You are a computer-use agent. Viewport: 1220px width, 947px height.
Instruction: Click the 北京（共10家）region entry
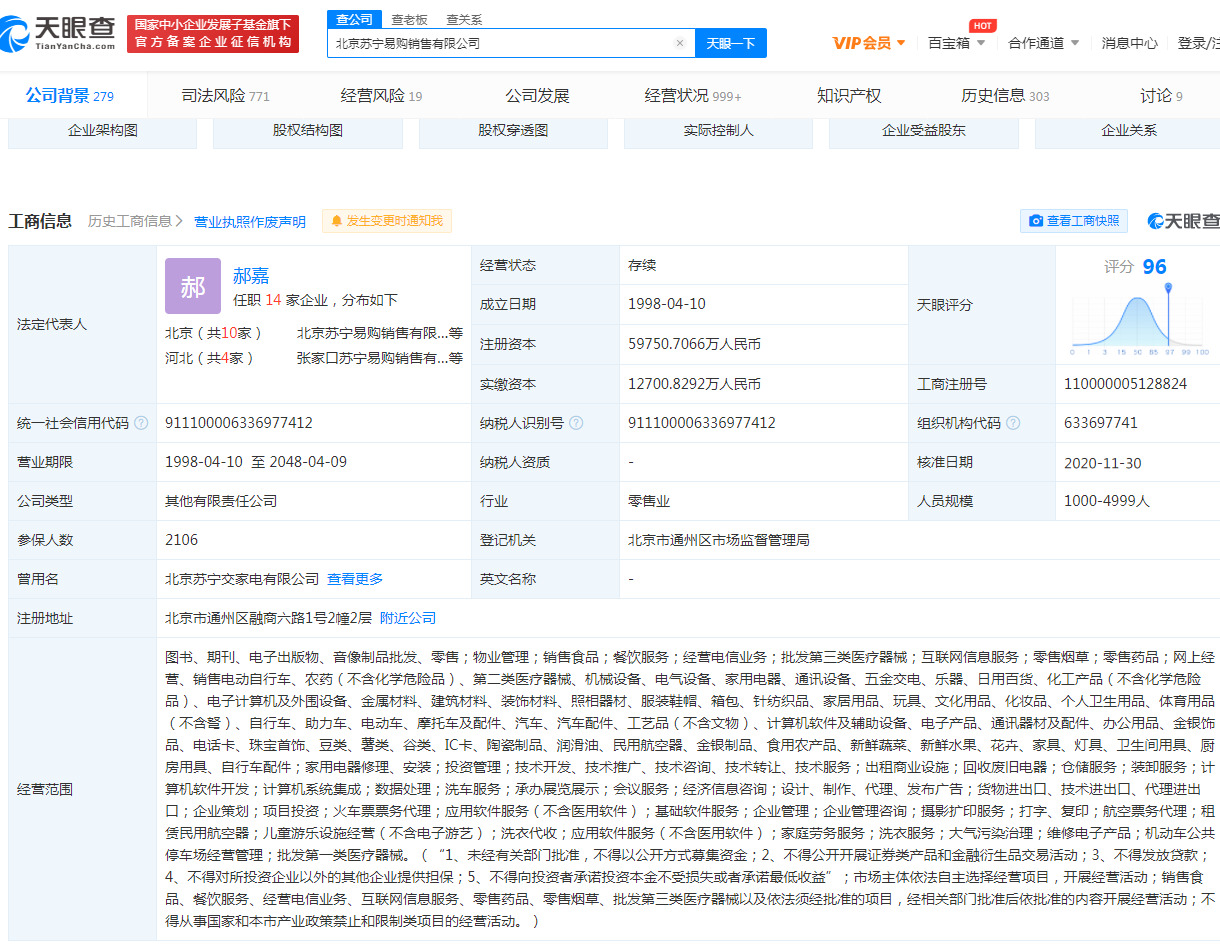coord(214,333)
